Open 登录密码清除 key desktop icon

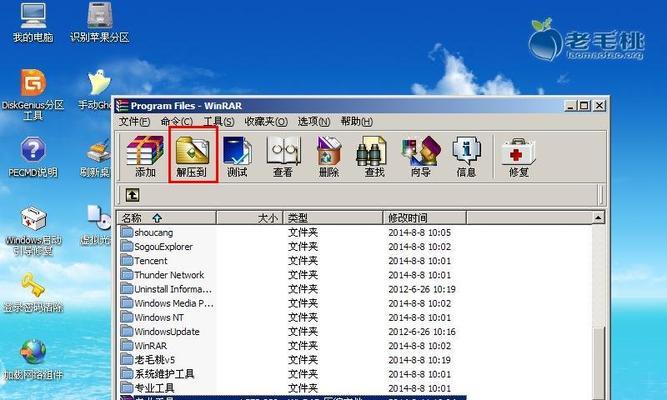(x=33, y=293)
